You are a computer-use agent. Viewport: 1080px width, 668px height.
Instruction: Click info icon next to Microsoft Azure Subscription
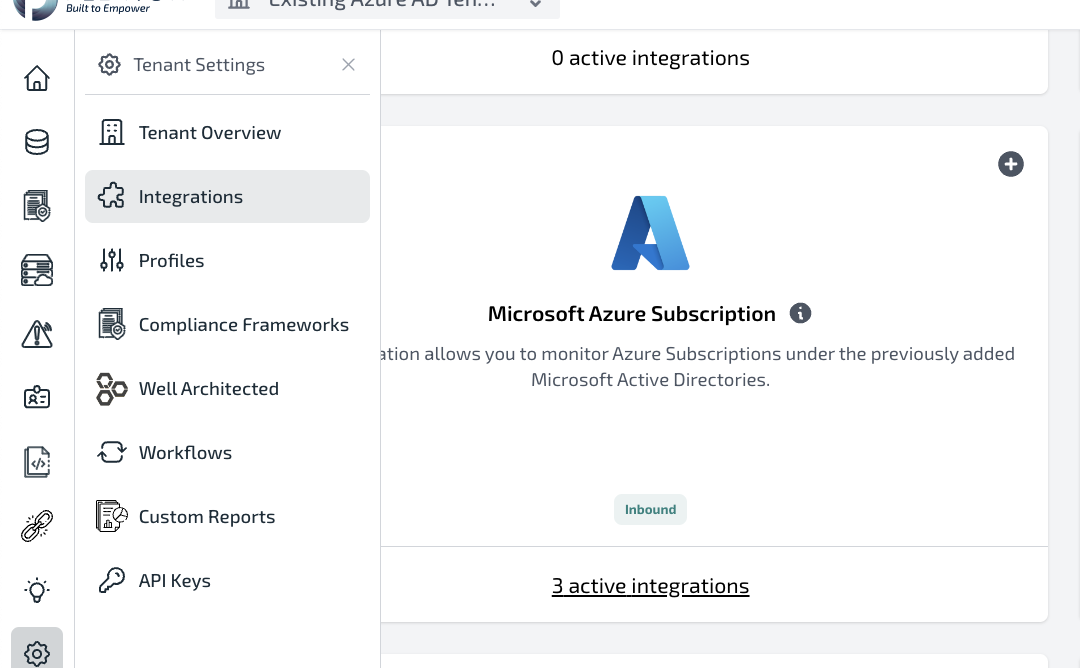[x=800, y=313]
